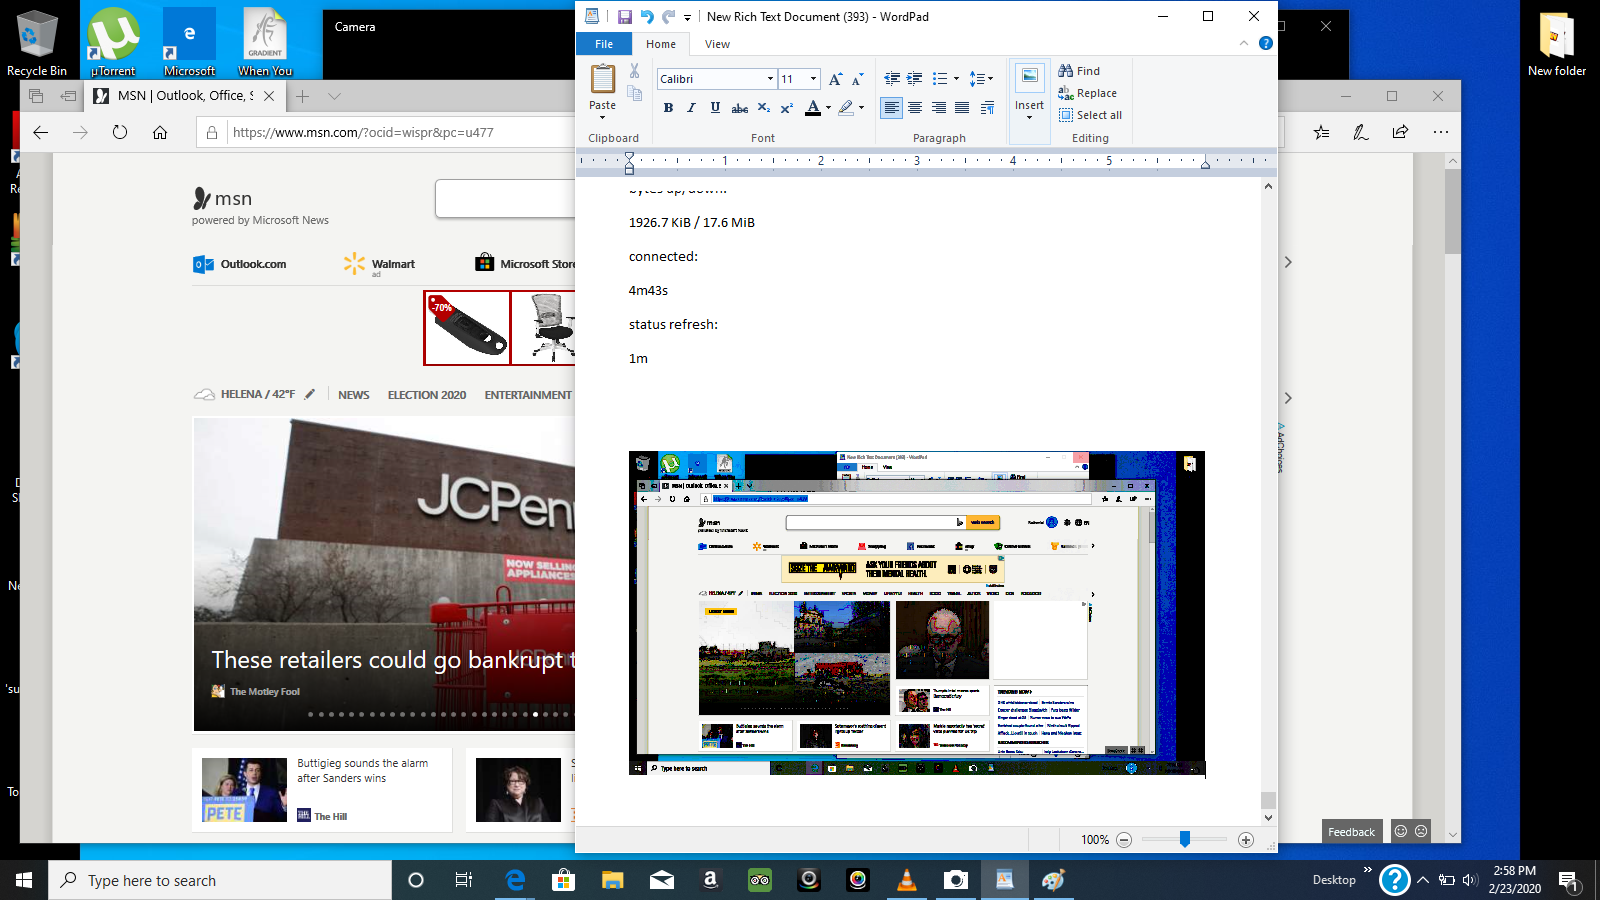The image size is (1600, 900).
Task: Switch to the View ribbon tab
Action: (x=717, y=44)
